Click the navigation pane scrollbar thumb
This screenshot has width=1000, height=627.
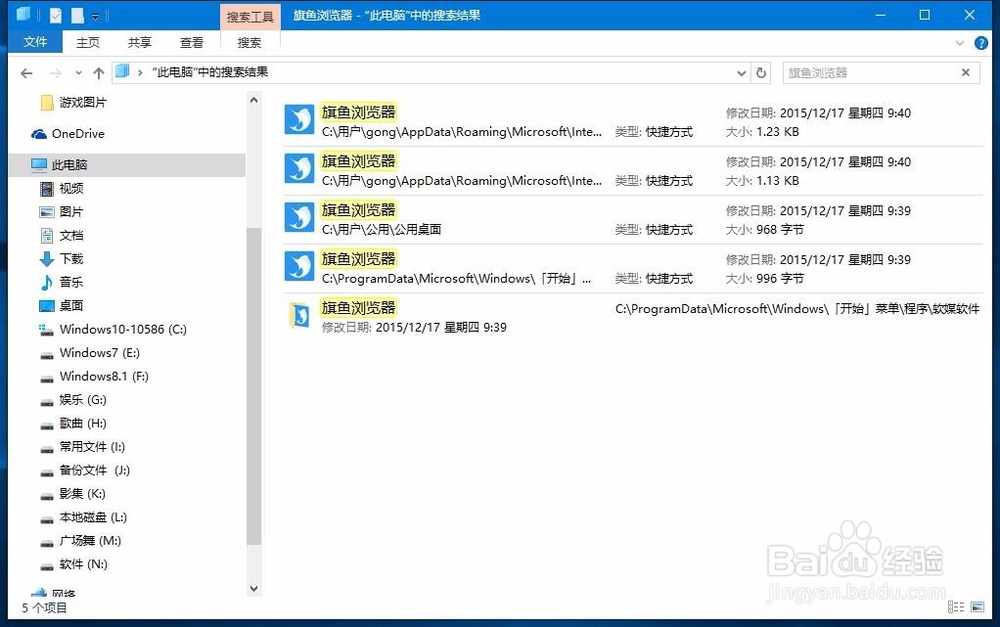(254, 386)
